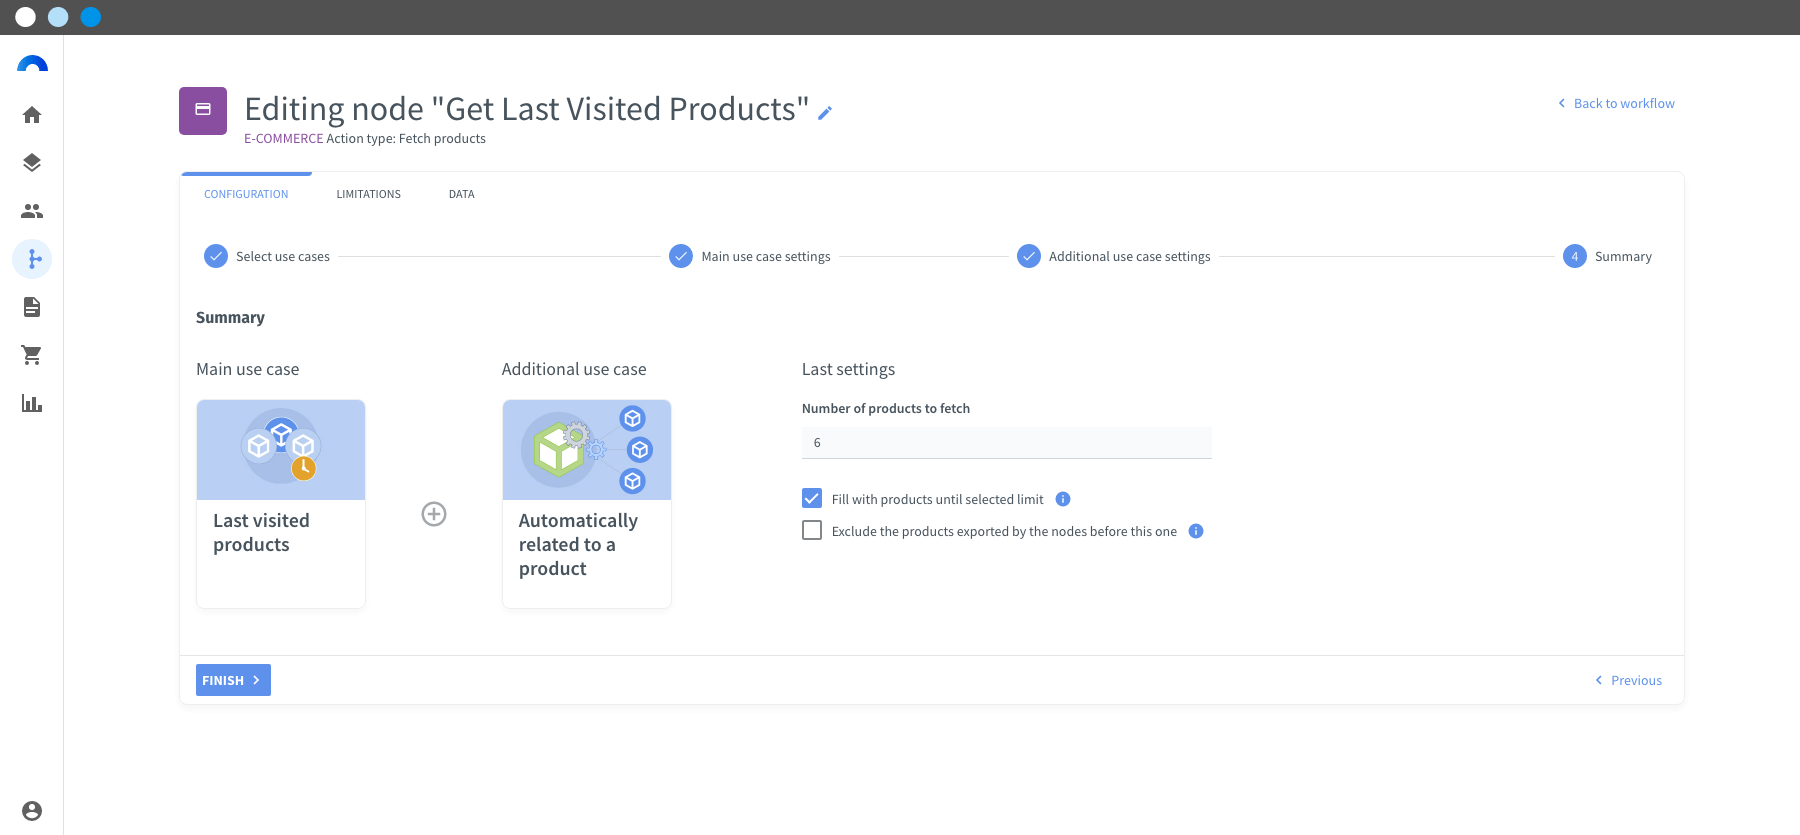Go to Previous step

1628,680
